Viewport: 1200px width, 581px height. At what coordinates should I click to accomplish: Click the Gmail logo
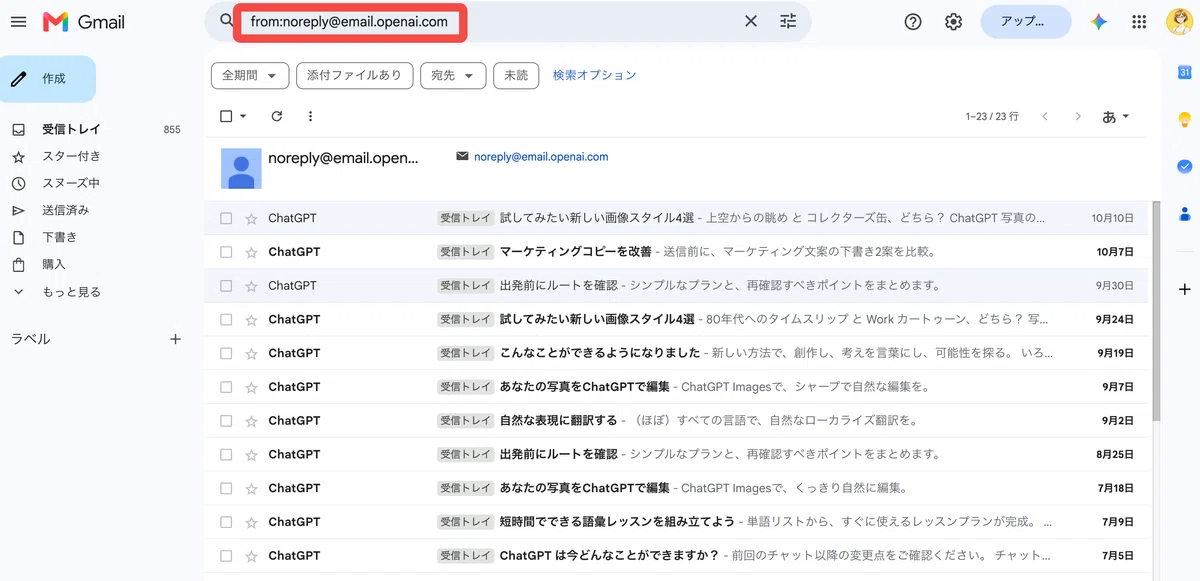pyautogui.click(x=84, y=22)
